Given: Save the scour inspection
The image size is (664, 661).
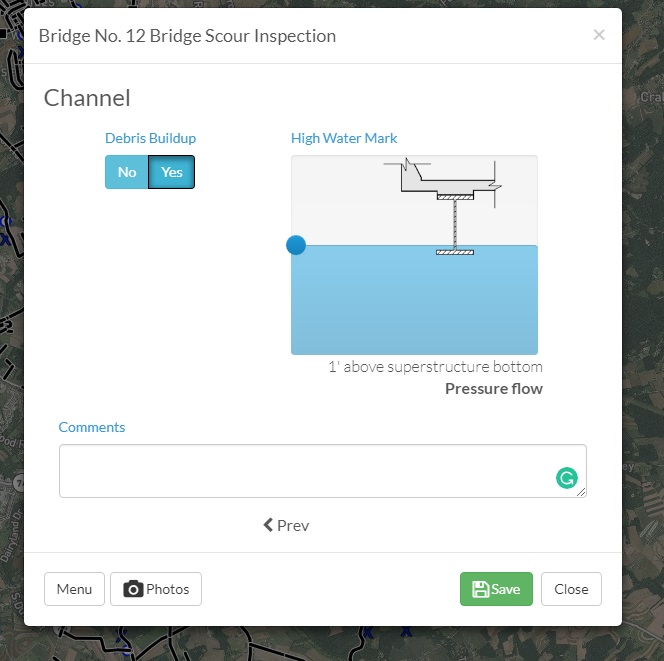Looking at the screenshot, I should click(x=496, y=589).
